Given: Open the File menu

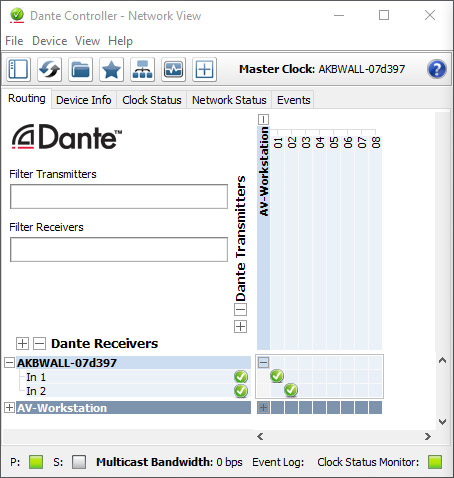Looking at the screenshot, I should 14,41.
